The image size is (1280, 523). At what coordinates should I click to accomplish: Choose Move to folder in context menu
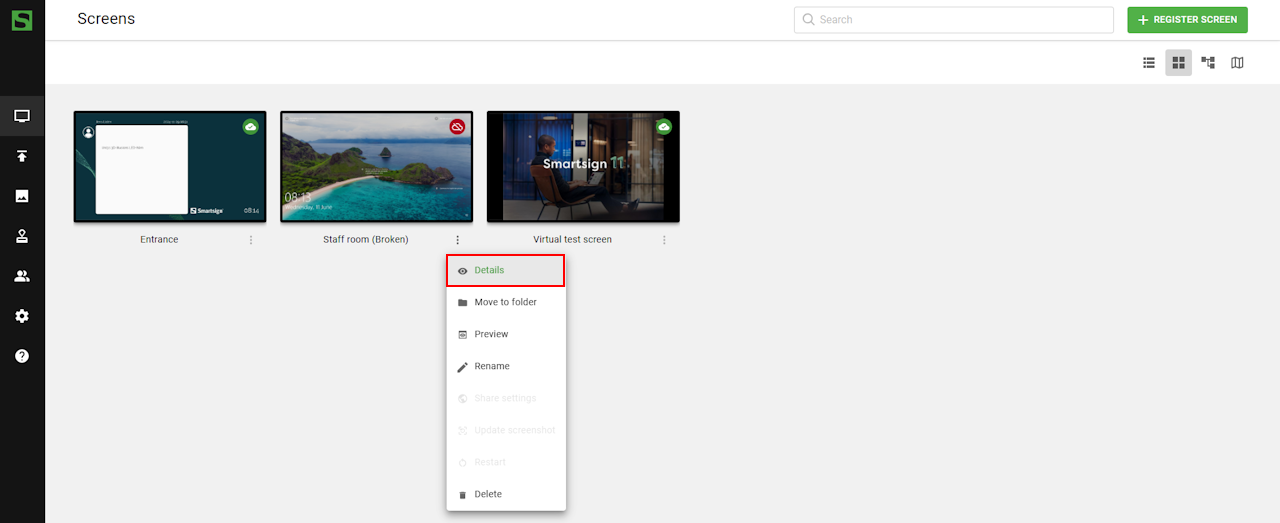click(506, 302)
